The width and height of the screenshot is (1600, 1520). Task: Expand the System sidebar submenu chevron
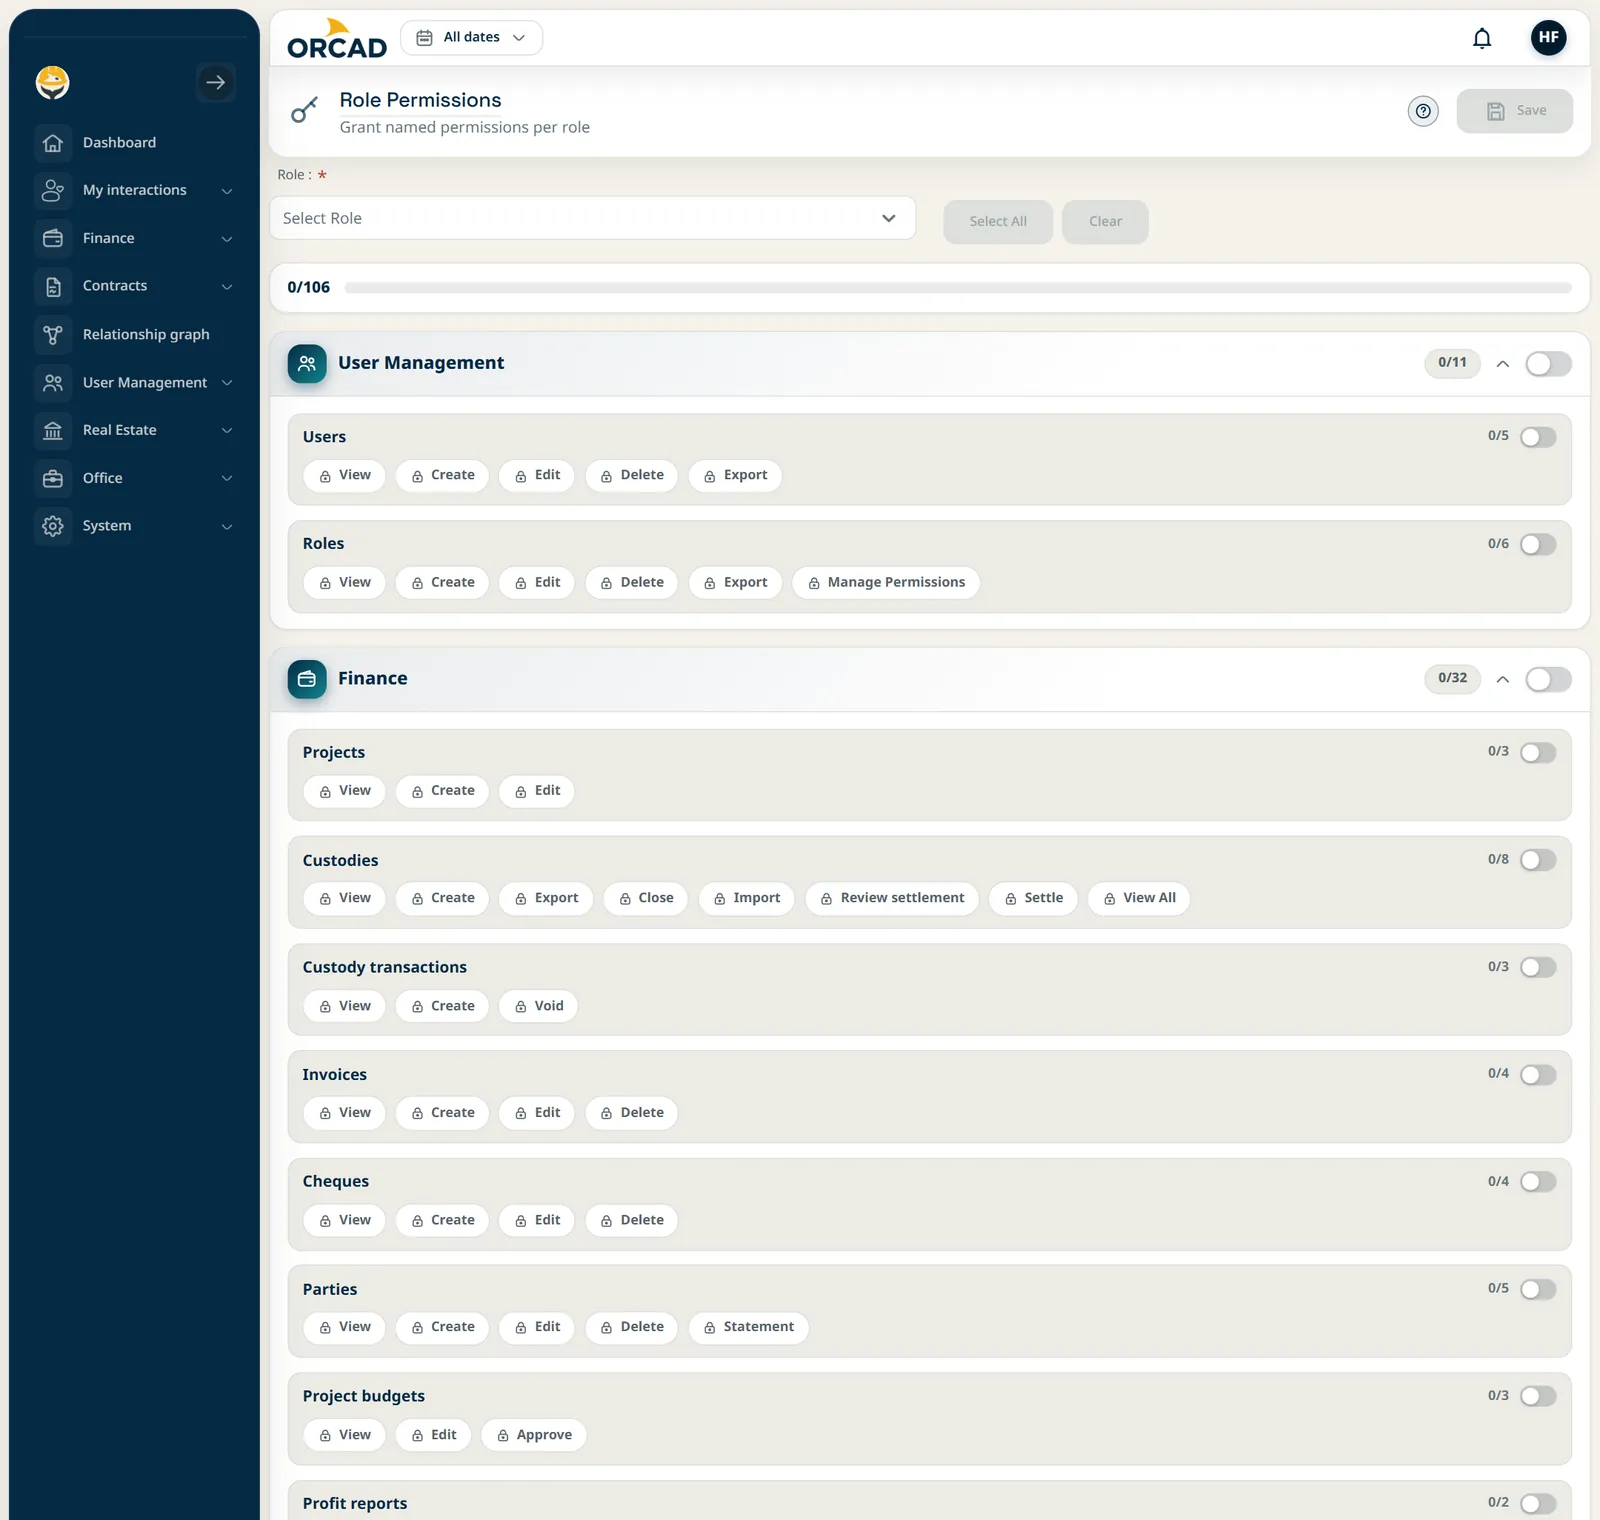227,526
